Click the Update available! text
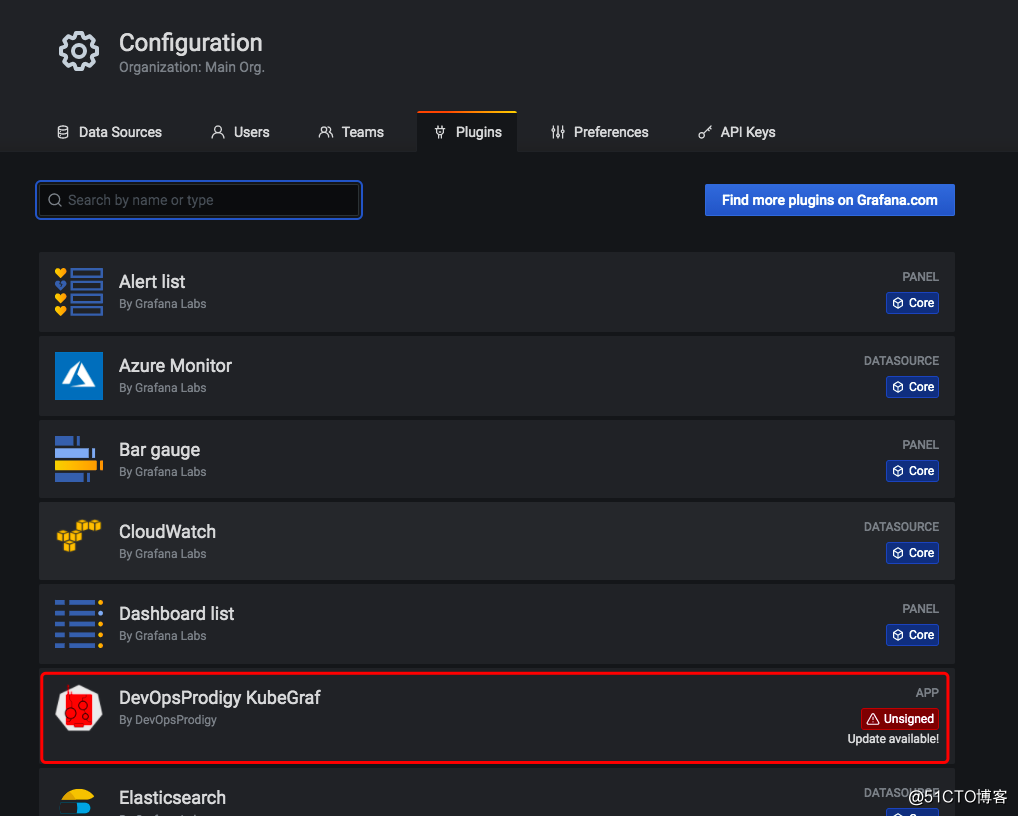The height and width of the screenshot is (816, 1018). (893, 739)
